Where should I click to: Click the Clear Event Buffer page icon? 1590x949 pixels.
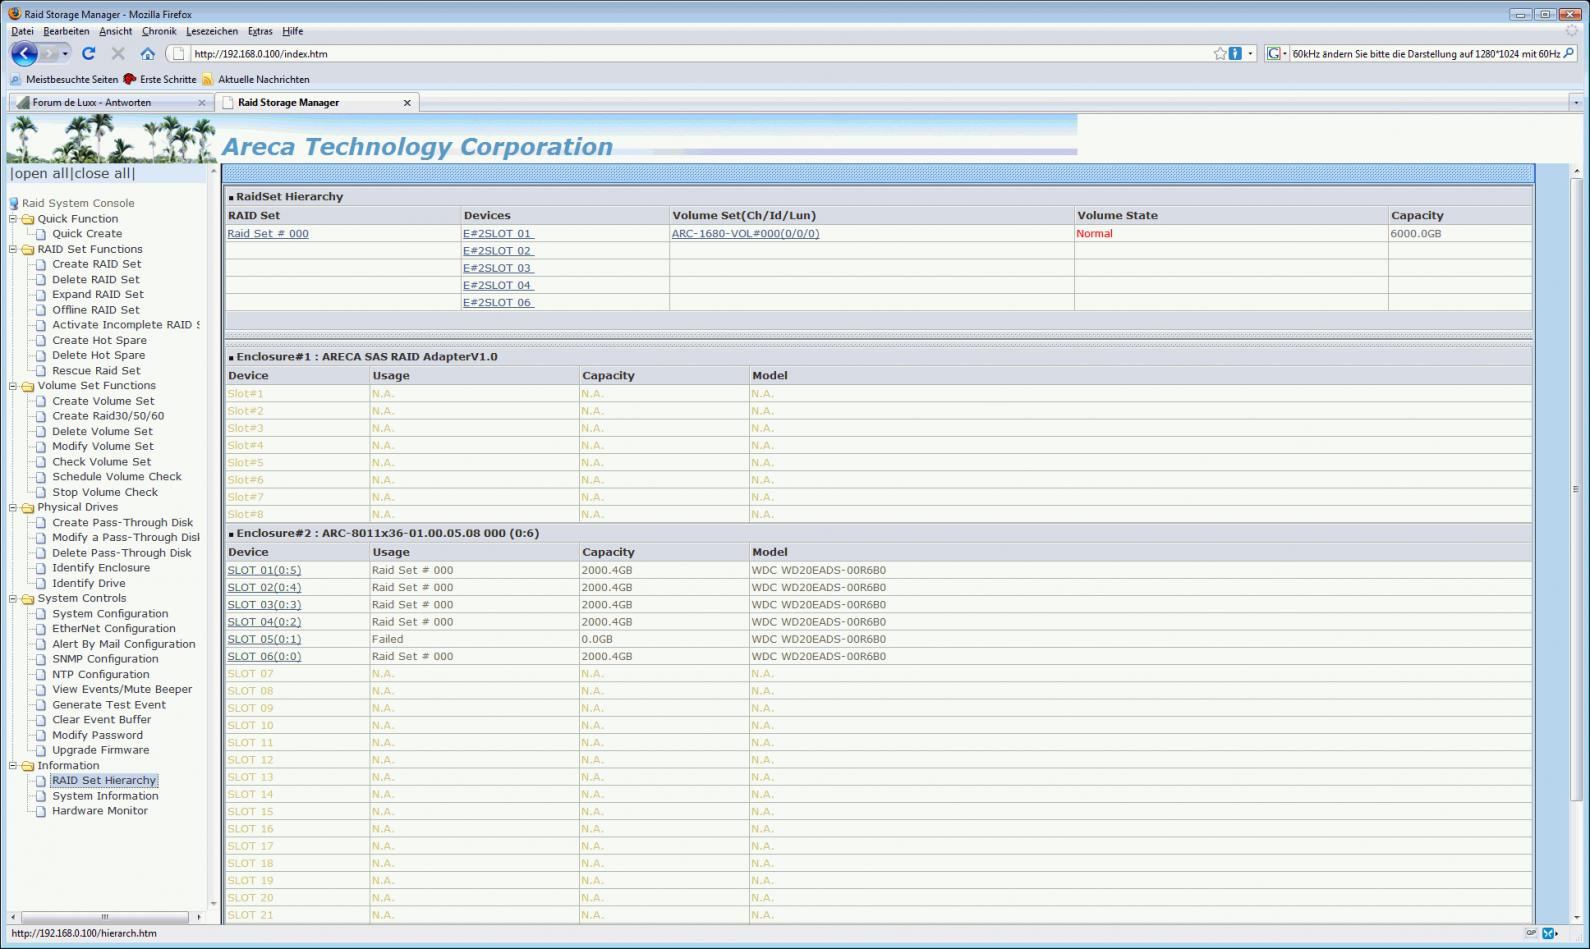tap(41, 720)
